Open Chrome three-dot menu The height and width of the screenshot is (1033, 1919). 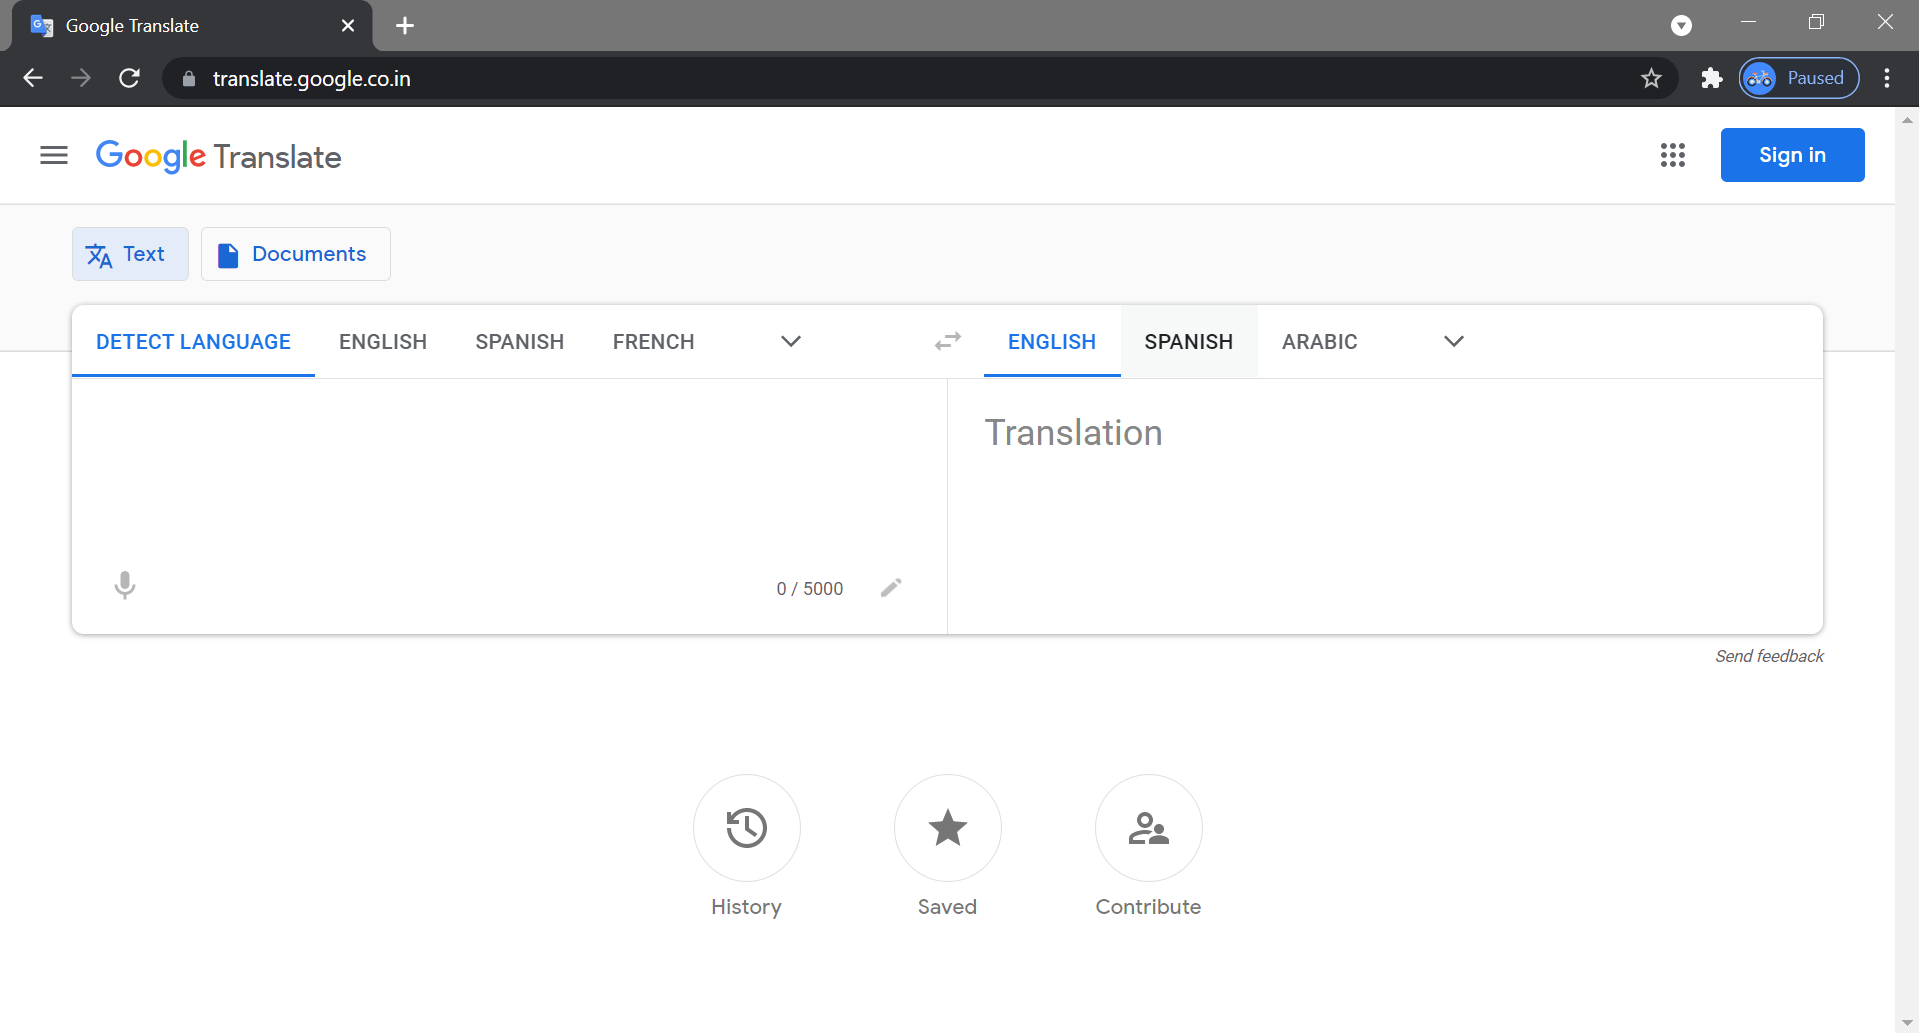[x=1887, y=78]
